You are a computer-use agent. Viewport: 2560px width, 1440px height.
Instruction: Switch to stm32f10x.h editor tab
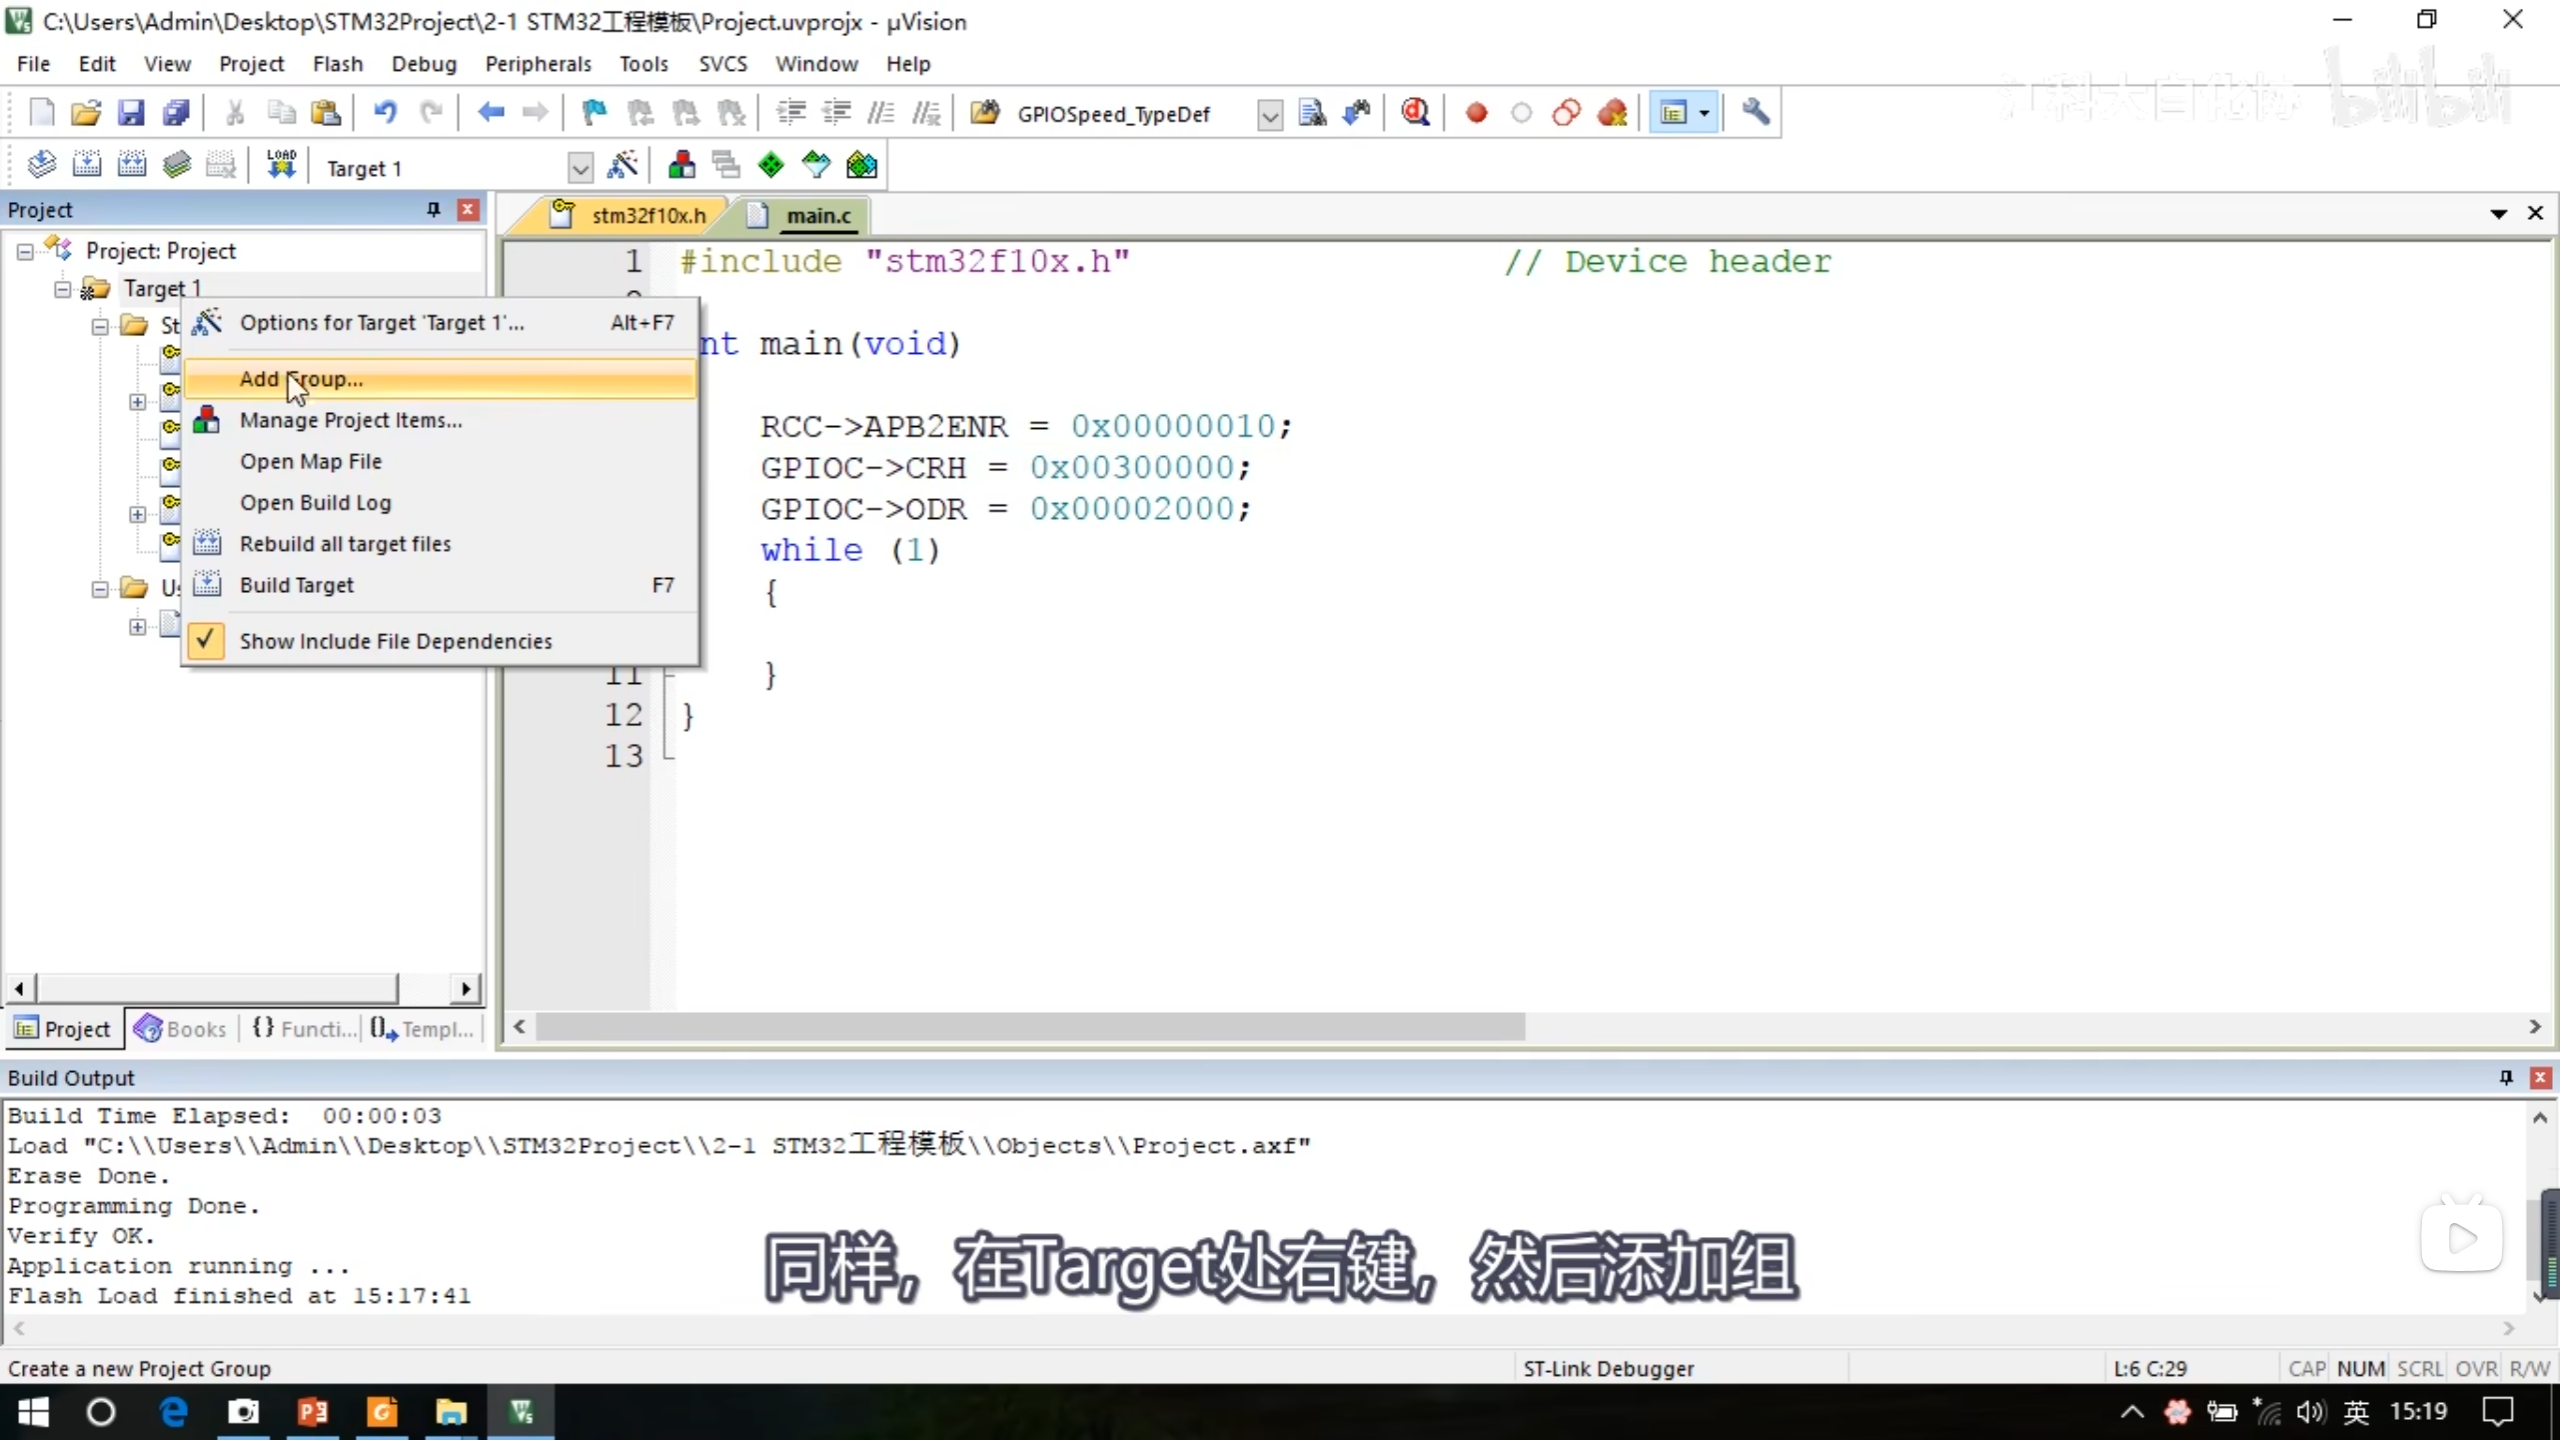click(647, 216)
